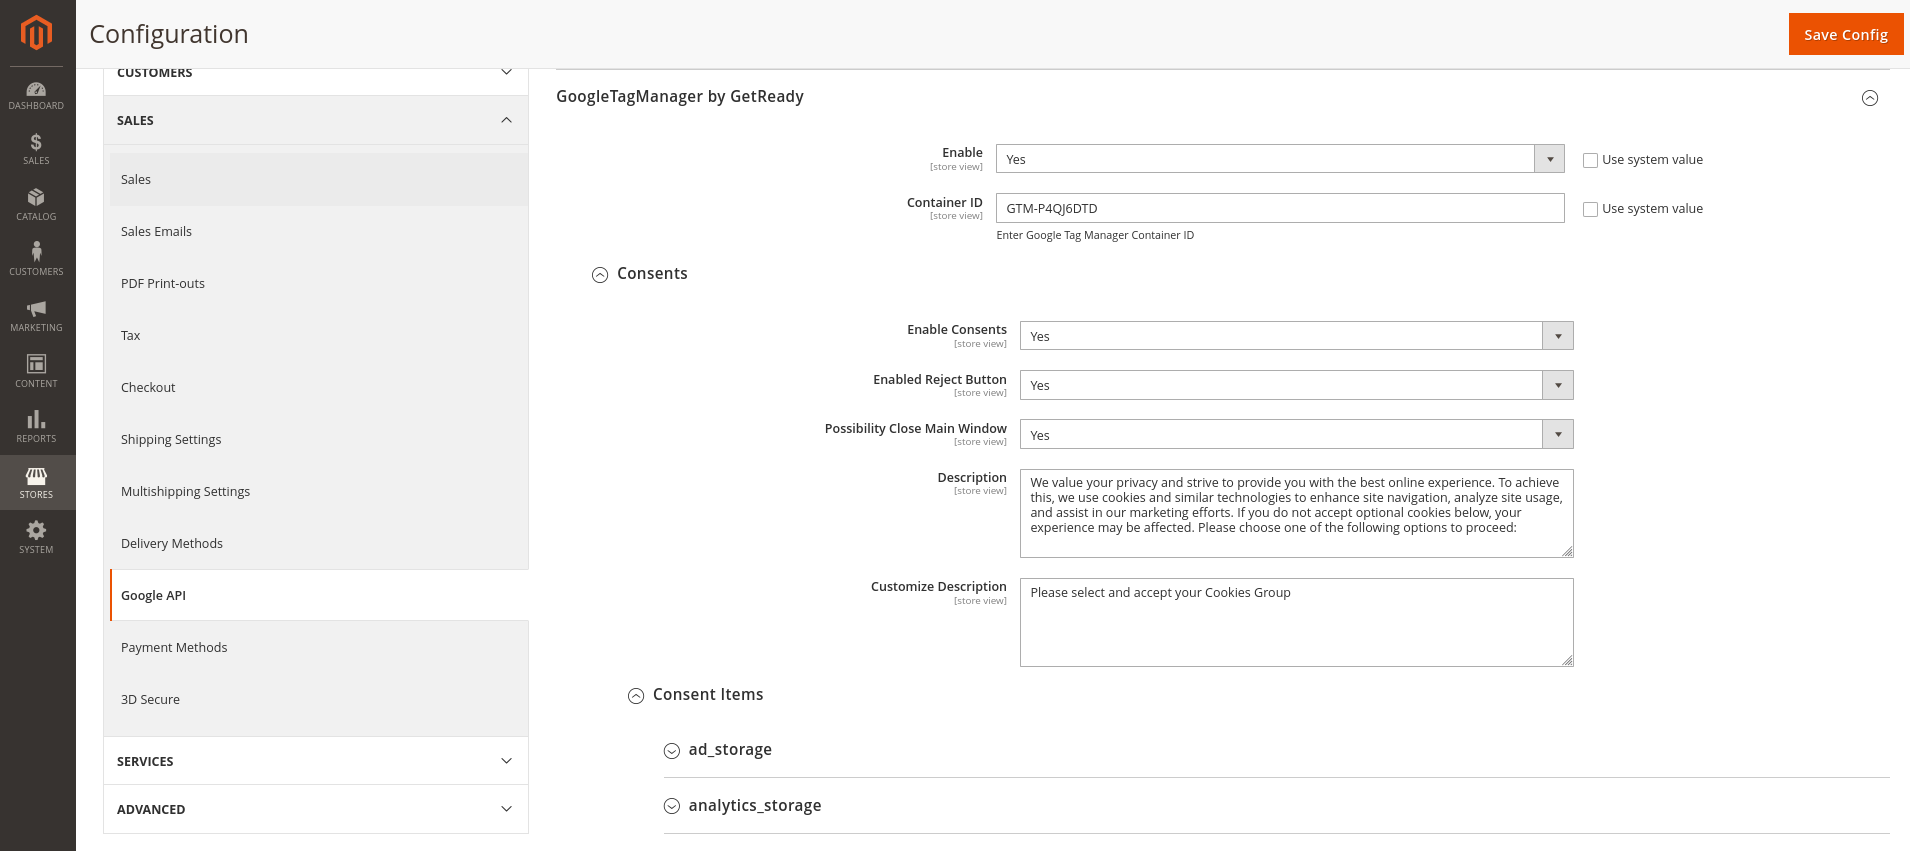Select the Delivery Methods tab
Image resolution: width=1910 pixels, height=851 pixels.
pyautogui.click(x=319, y=543)
